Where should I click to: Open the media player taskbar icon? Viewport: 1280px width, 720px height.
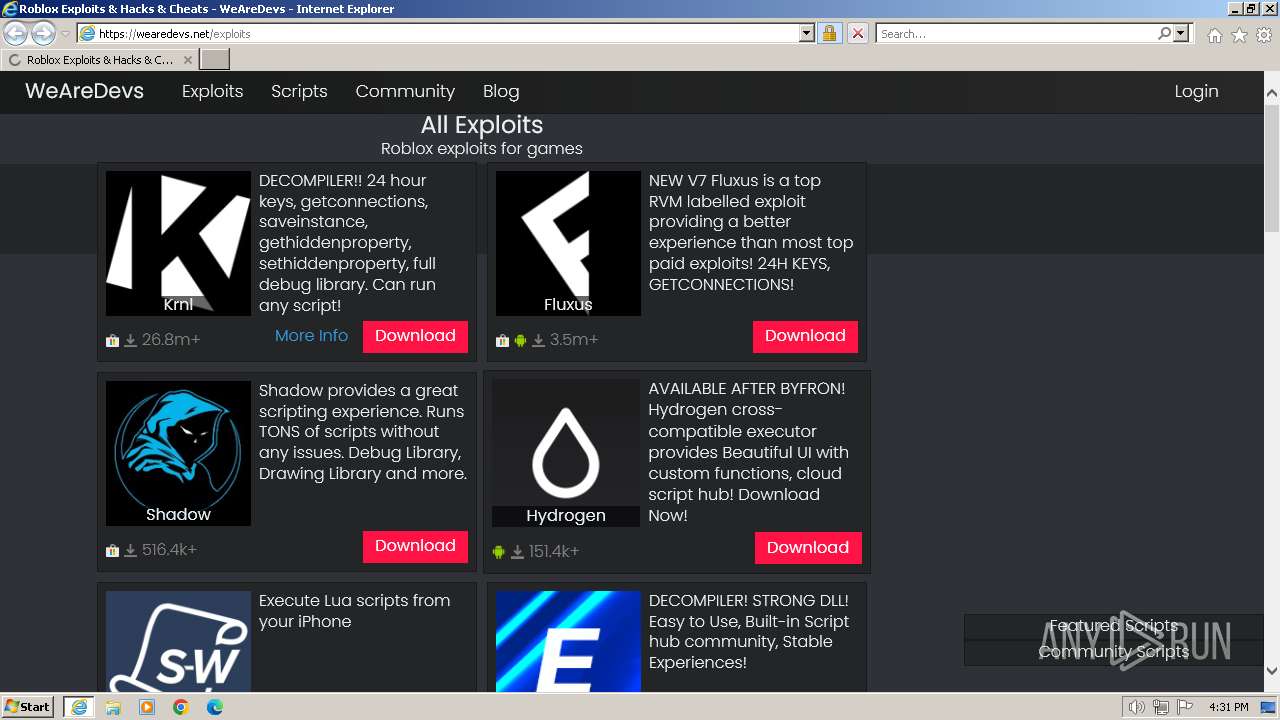click(147, 707)
